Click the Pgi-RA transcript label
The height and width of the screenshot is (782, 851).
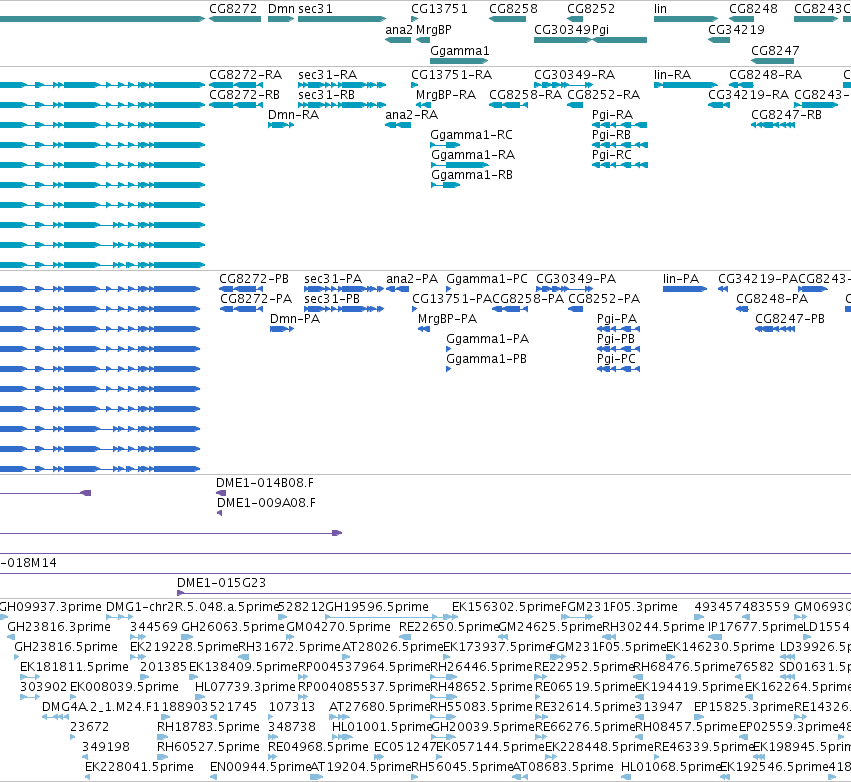(612, 115)
